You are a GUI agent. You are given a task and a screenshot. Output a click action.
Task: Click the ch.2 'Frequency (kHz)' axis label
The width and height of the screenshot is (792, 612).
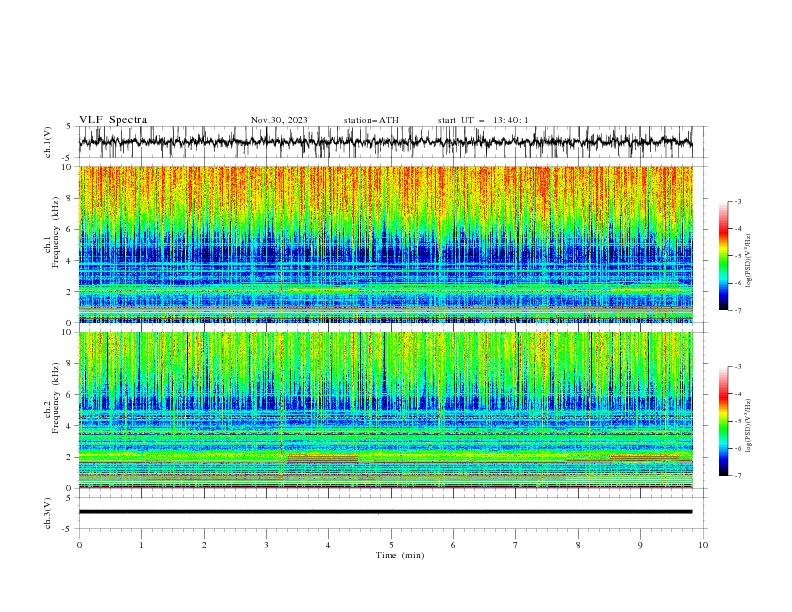tap(57, 398)
